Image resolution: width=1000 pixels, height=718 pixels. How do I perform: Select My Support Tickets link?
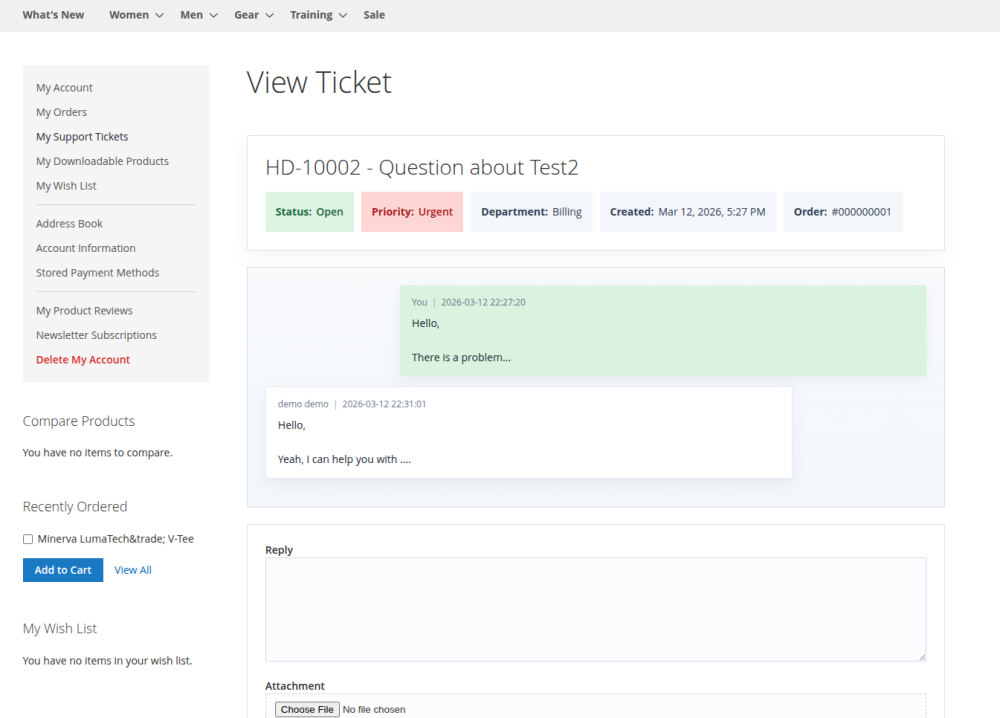(82, 137)
